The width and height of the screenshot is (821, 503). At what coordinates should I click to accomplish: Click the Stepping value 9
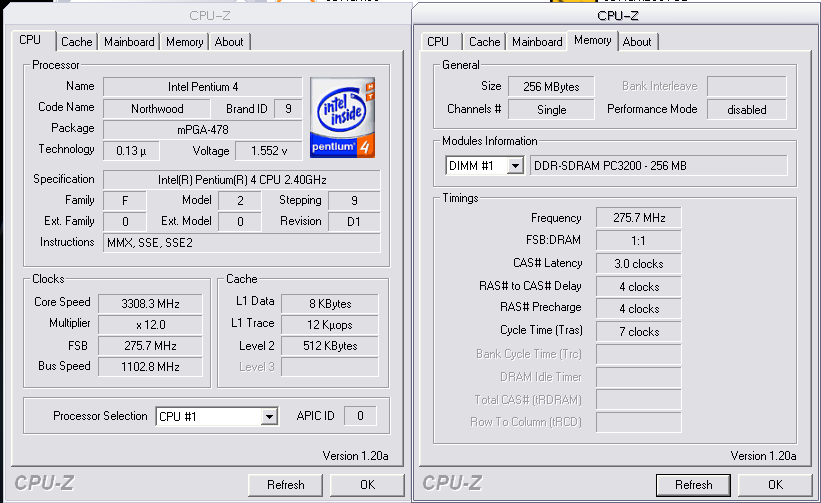(354, 200)
